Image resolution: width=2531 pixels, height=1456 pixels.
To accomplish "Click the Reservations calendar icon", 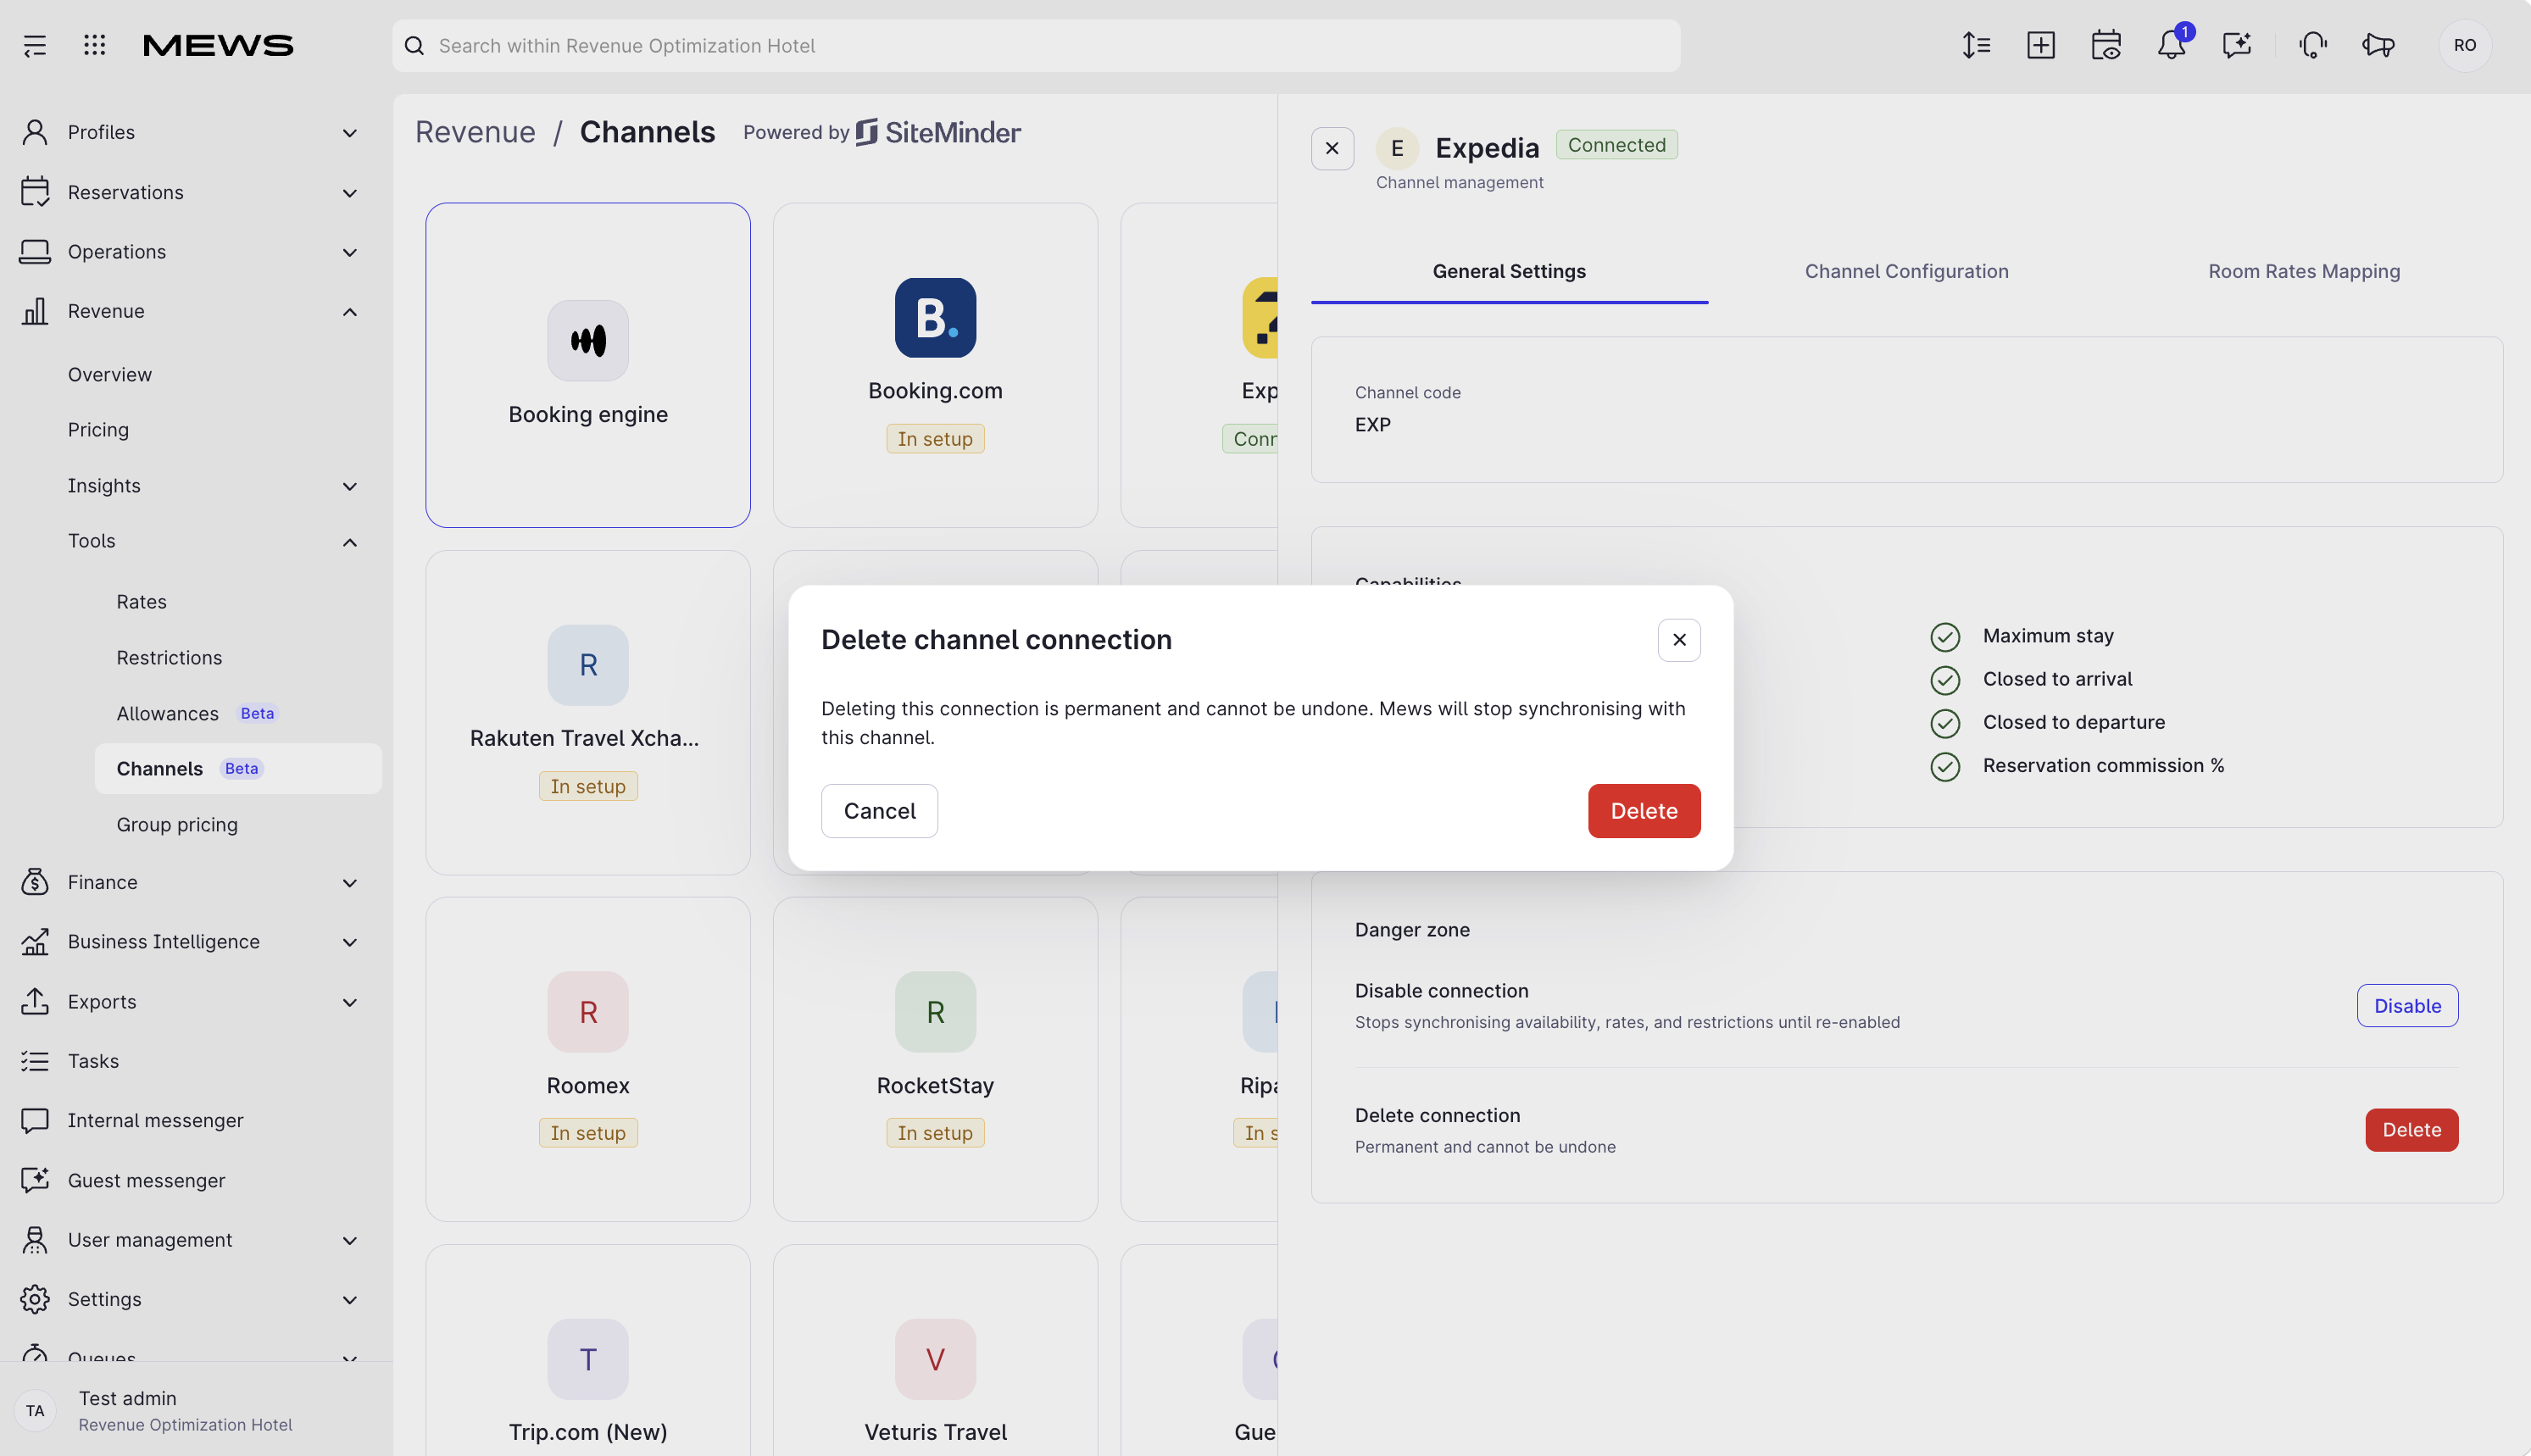I will point(35,192).
